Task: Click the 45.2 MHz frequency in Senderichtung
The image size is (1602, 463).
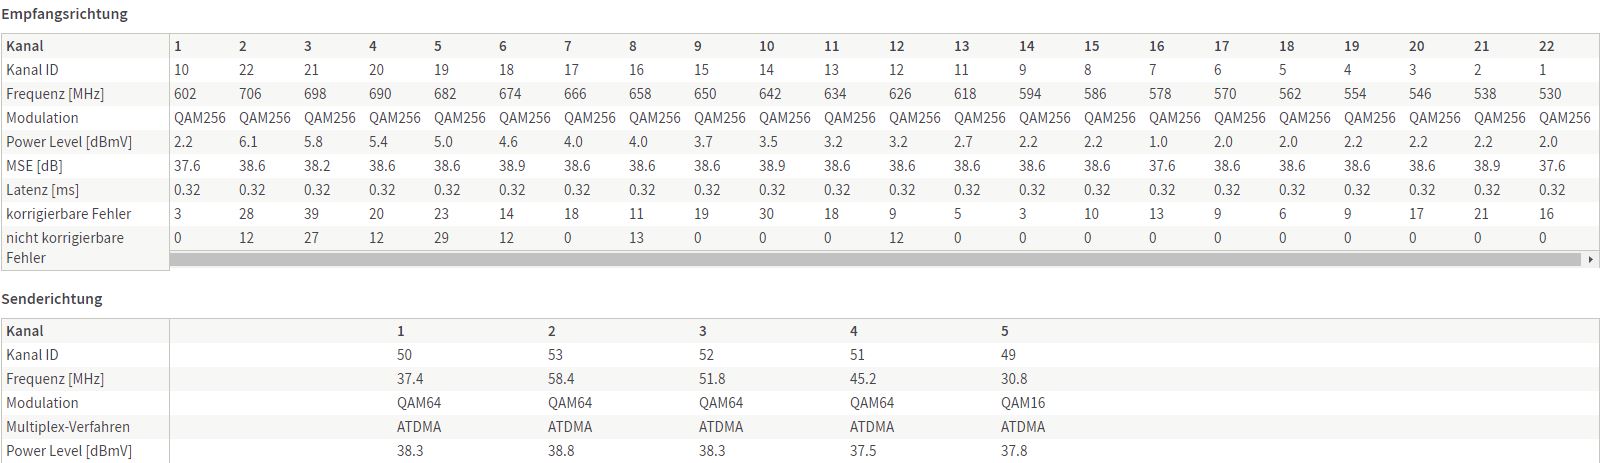Action: pyautogui.click(x=863, y=379)
